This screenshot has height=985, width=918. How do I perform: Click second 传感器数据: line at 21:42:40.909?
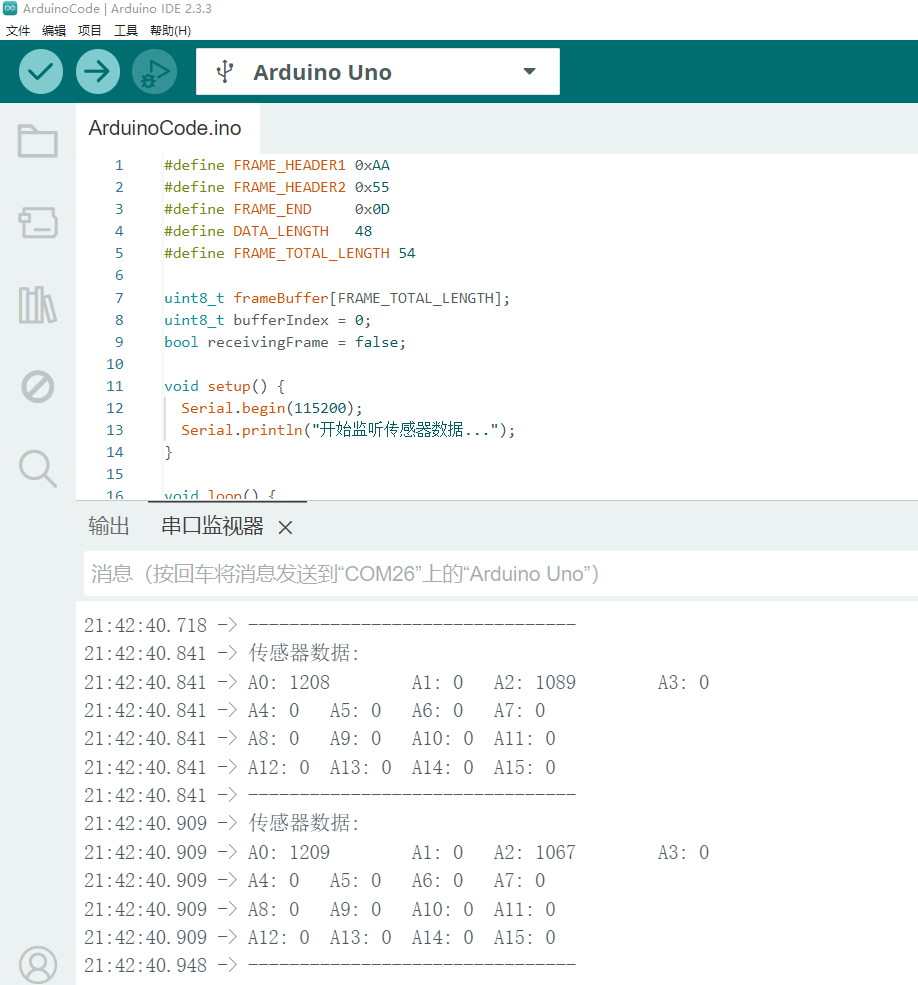[304, 824]
